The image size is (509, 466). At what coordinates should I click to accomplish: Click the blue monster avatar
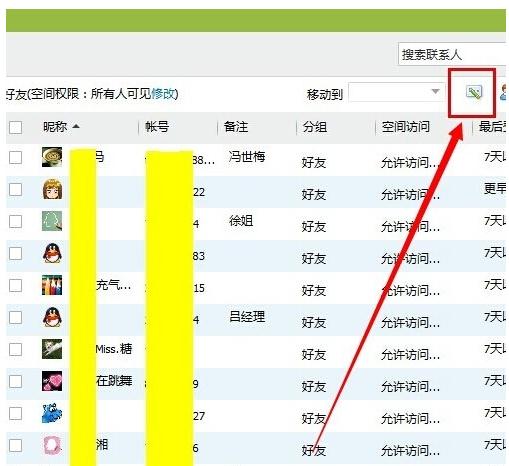pos(52,413)
